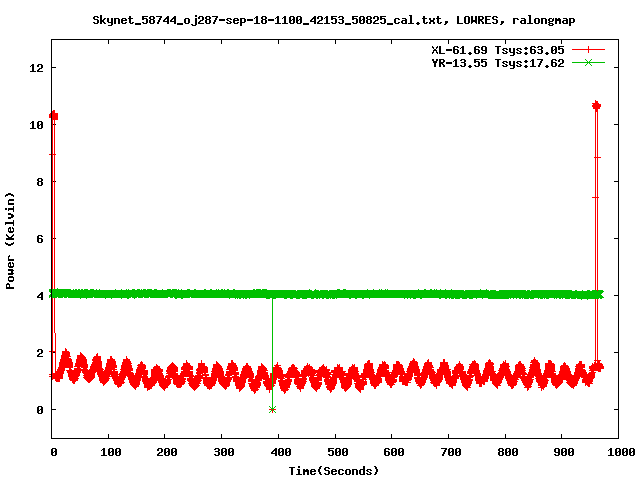The width and height of the screenshot is (640, 480).
Task: Click the y-axis tick label 8
Action: (38, 182)
